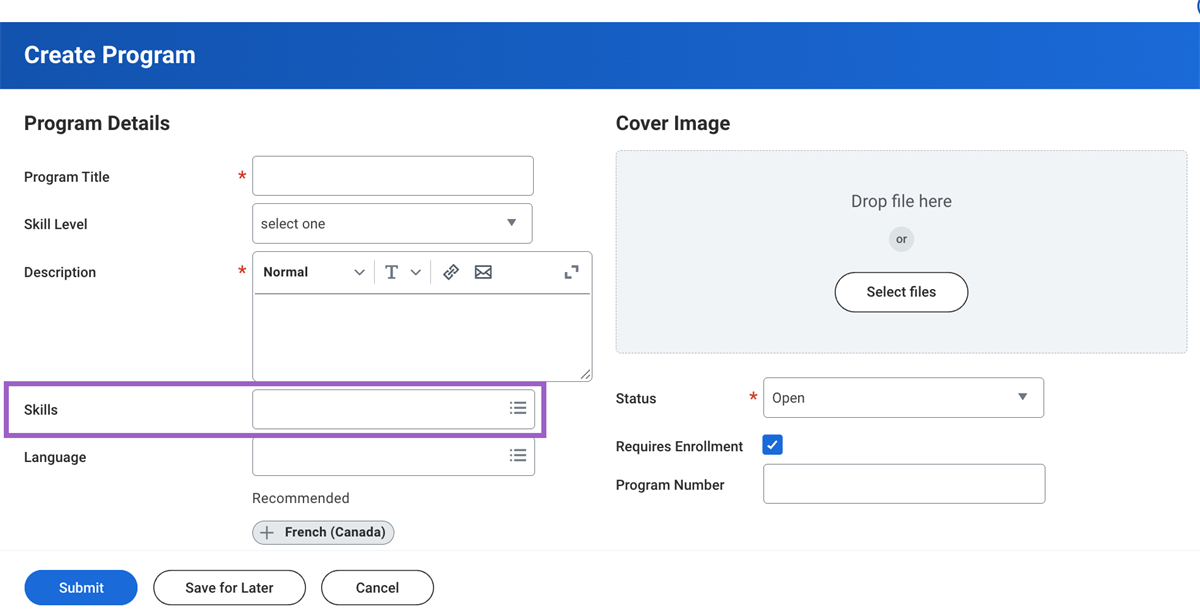Uncheck the Requires Enrollment checkbox

(x=772, y=445)
